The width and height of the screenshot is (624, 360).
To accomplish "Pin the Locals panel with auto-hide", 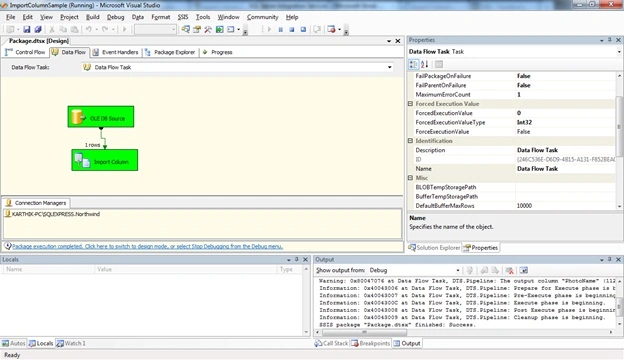I will coord(296,259).
